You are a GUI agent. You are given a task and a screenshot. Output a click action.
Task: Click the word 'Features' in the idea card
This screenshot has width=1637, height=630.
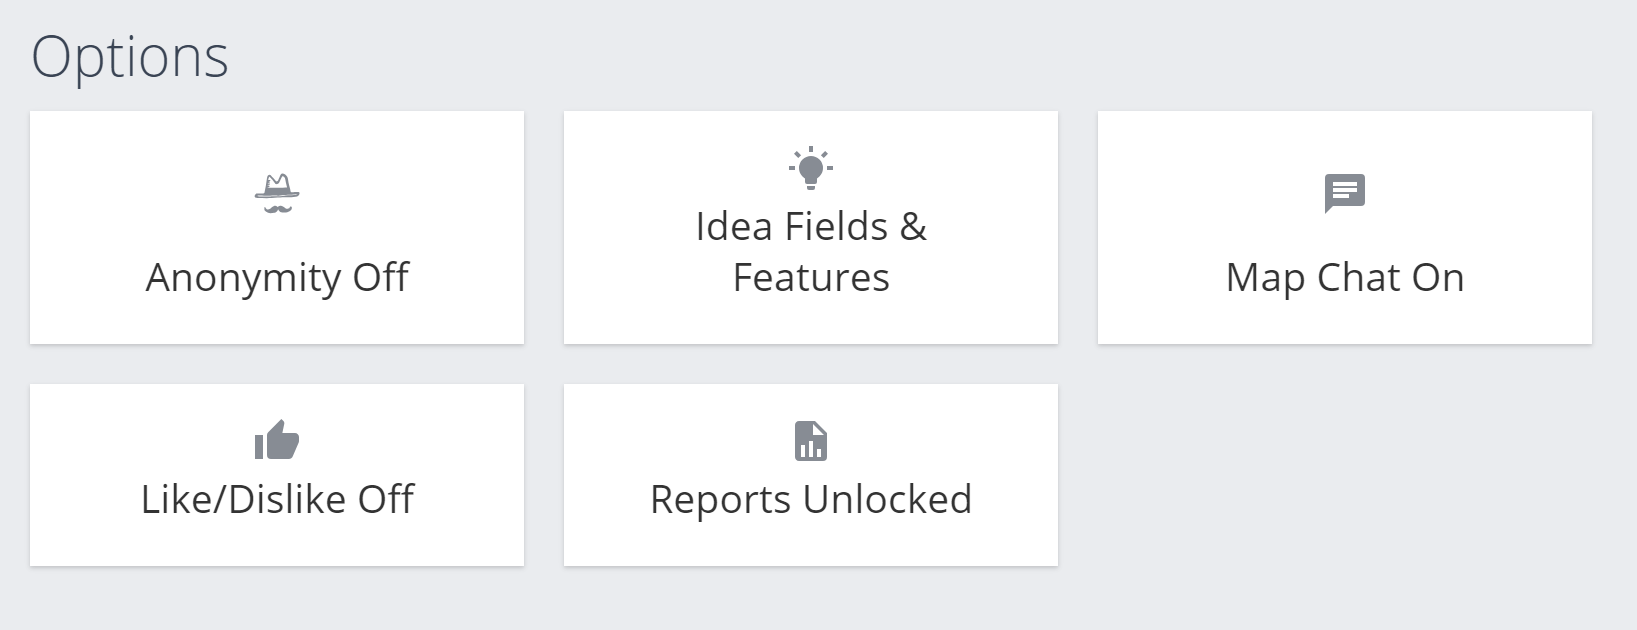click(811, 278)
